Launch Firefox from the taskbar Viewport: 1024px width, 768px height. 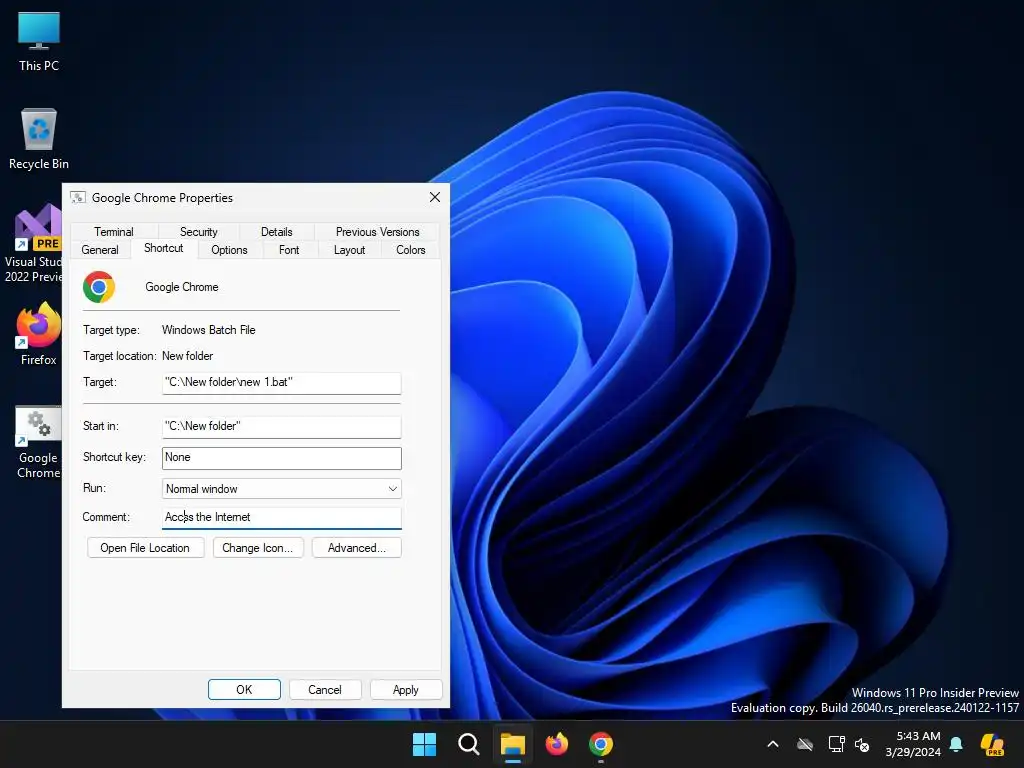tap(556, 744)
